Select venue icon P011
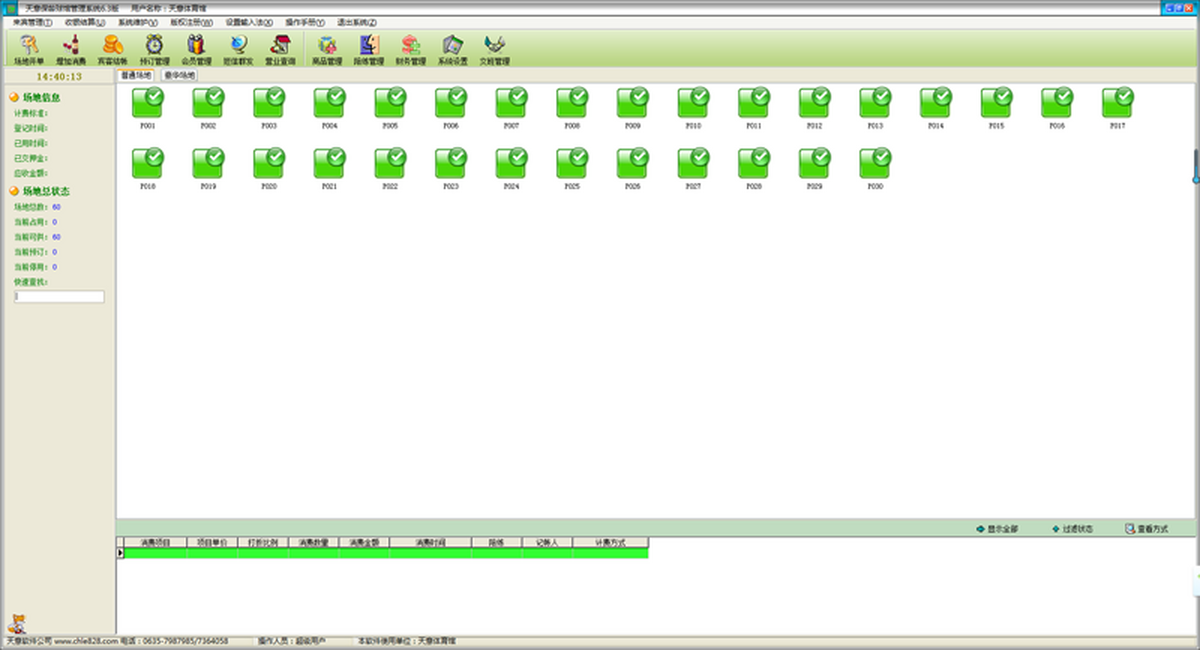This screenshot has height=650, width=1200. [x=754, y=103]
